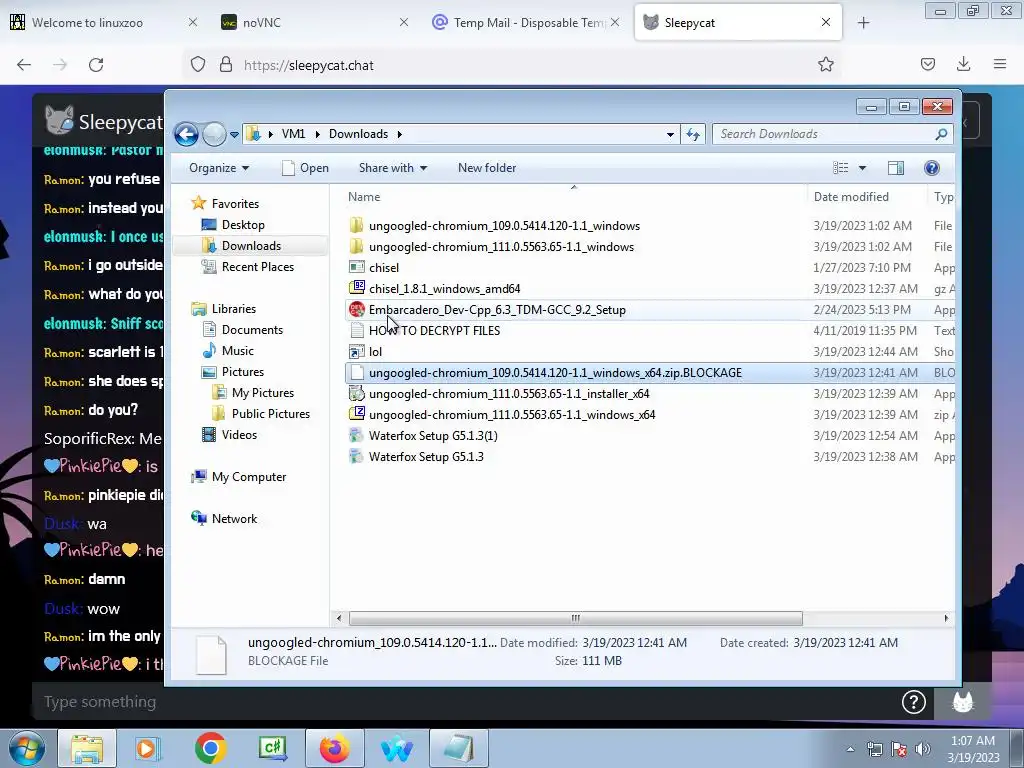1024x768 pixels.
Task: Click the New folder button
Action: [x=487, y=168]
